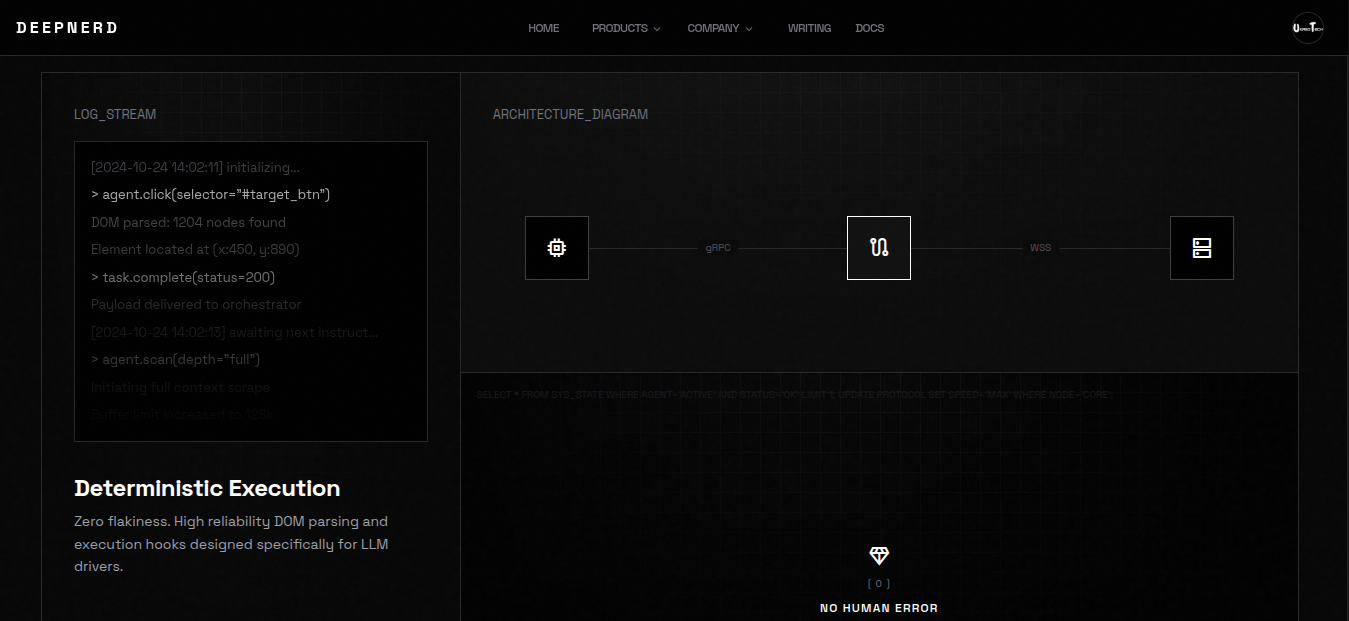1349x621 pixels.
Task: Click the diamond icon above NO HUMAN ERROR
Action: pos(879,556)
